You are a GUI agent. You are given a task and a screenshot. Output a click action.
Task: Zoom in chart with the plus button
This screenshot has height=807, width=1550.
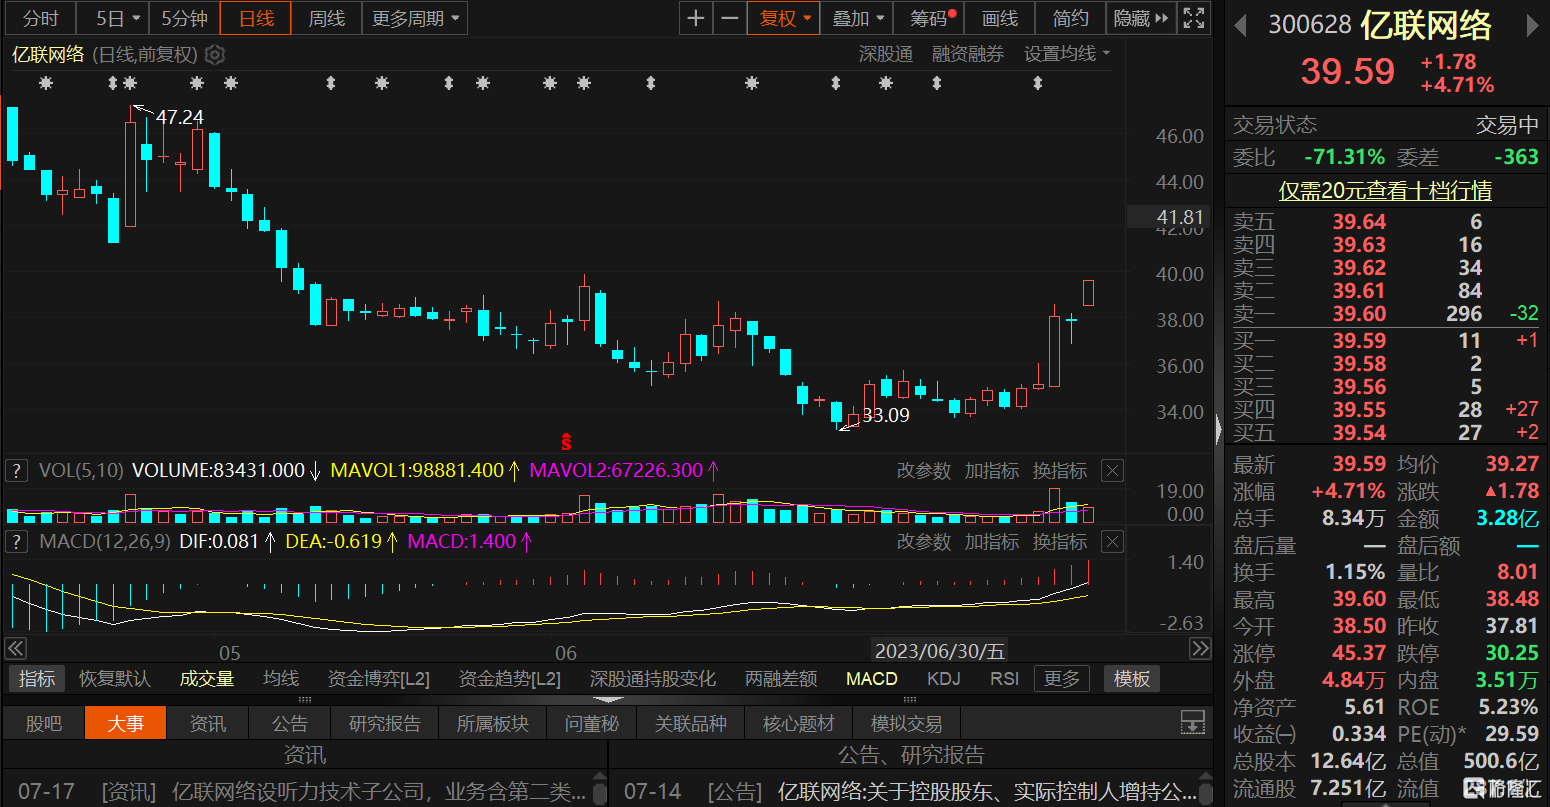coord(696,18)
